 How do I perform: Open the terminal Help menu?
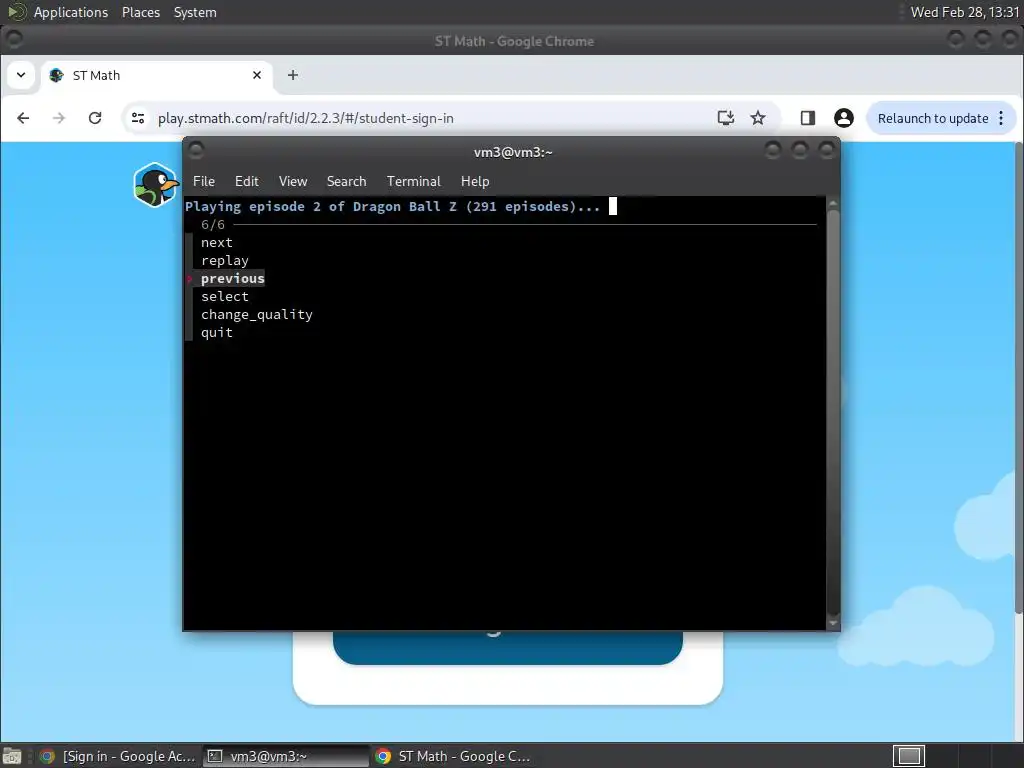[475, 182]
